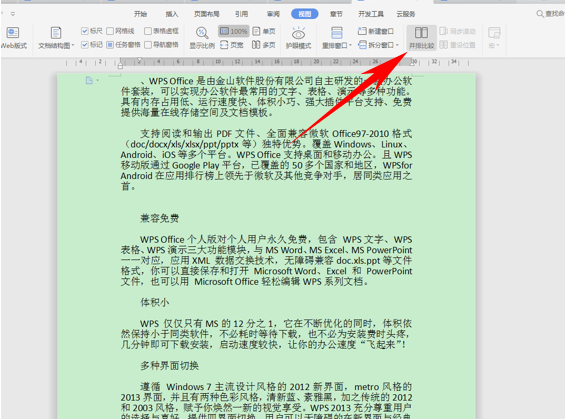Switch to 单页 single page view
Screen dimensions: 565x420
point(264,31)
